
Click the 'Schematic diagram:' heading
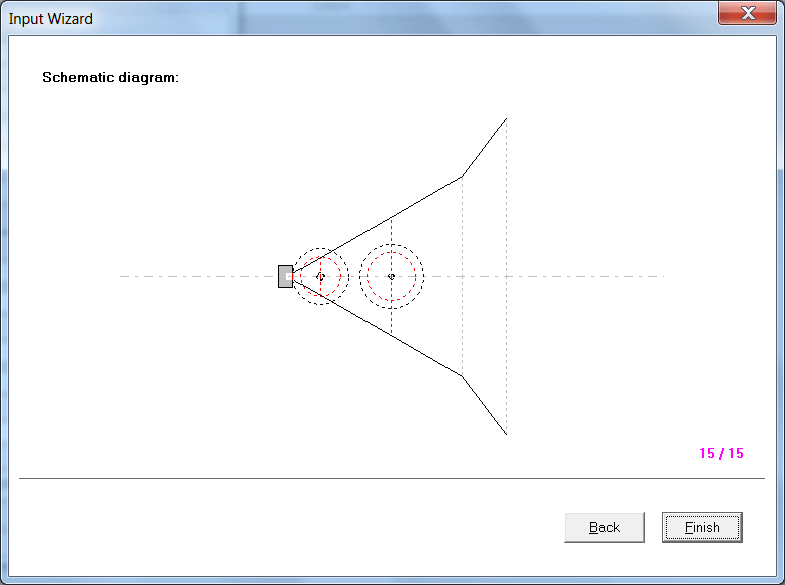point(110,78)
